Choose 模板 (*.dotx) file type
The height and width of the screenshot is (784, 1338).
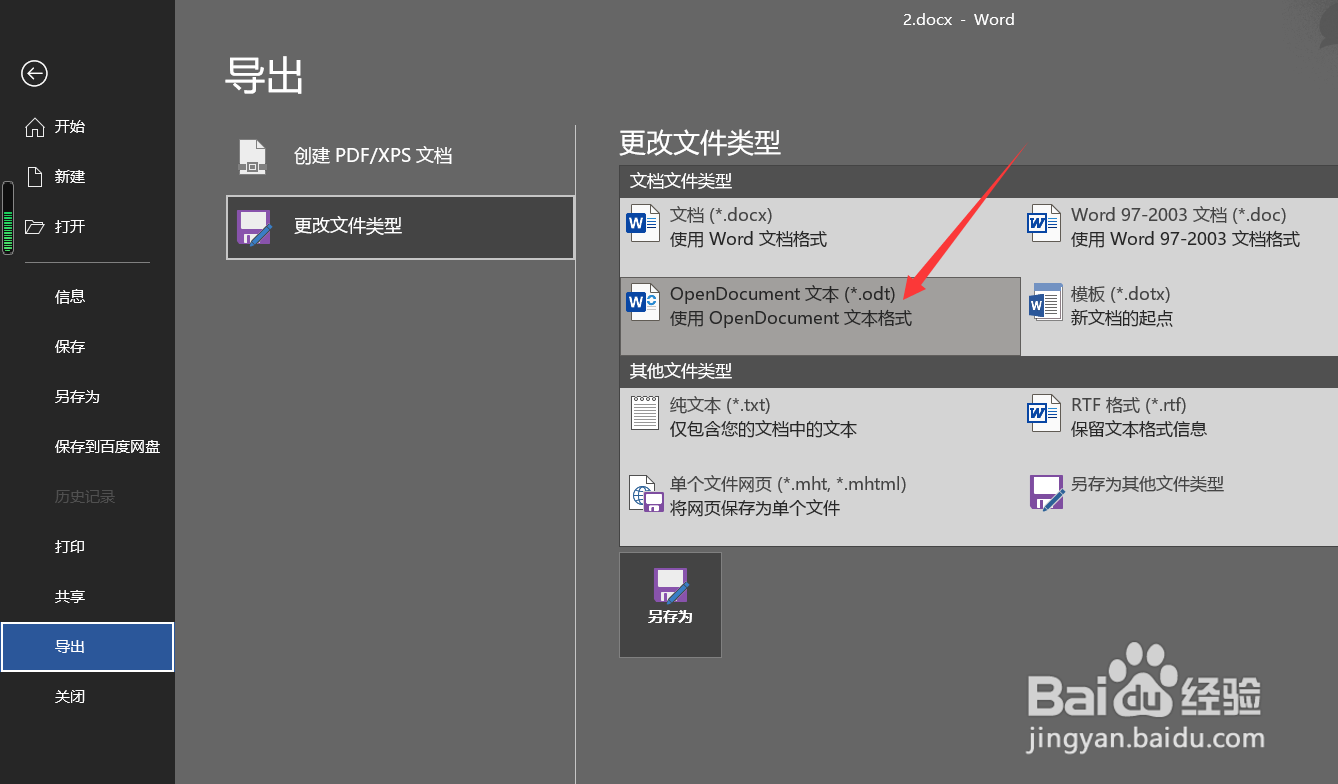pos(1180,316)
